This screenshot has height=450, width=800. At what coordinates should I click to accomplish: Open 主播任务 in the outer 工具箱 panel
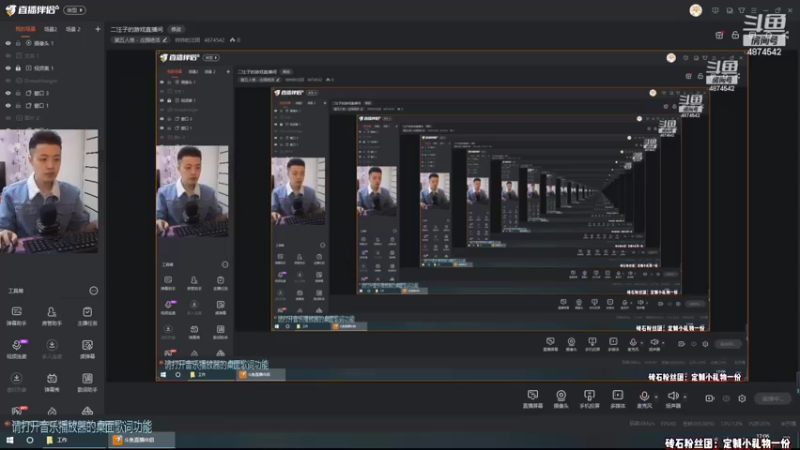[87, 316]
